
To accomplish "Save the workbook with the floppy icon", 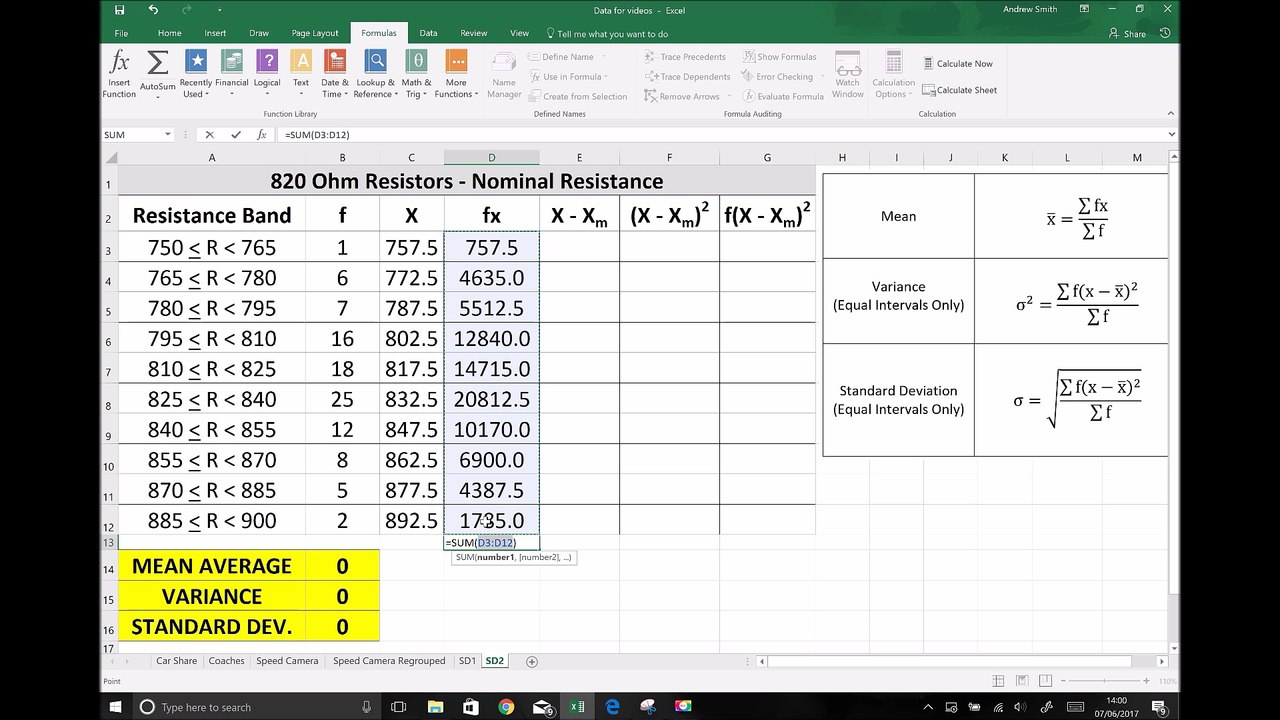I will tap(119, 10).
